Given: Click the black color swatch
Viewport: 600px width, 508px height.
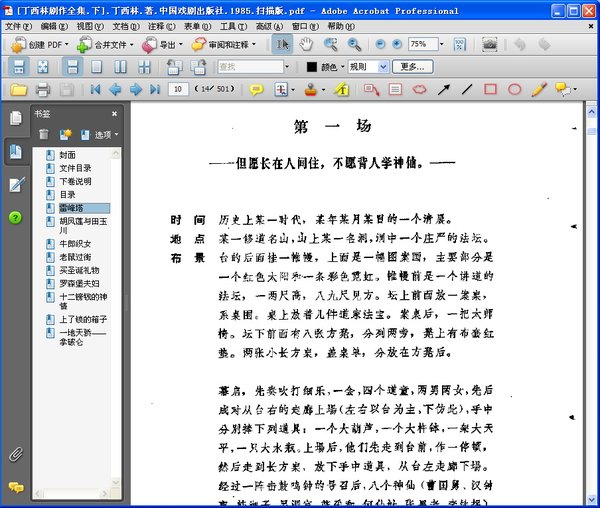Looking at the screenshot, I should [x=311, y=67].
